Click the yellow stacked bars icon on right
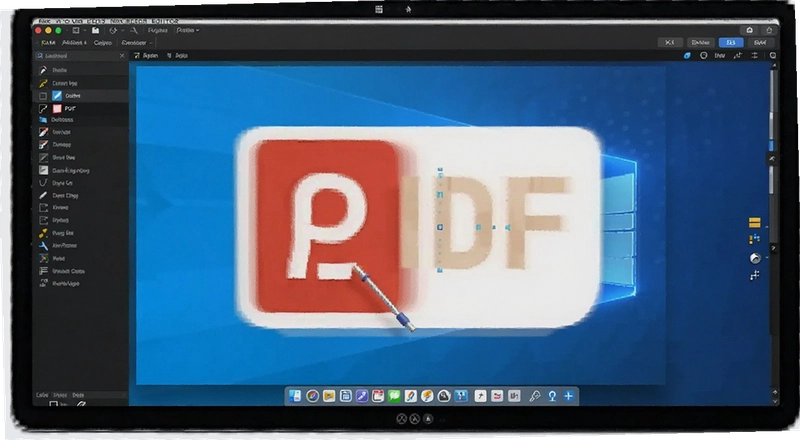800x440 pixels. pos(755,223)
